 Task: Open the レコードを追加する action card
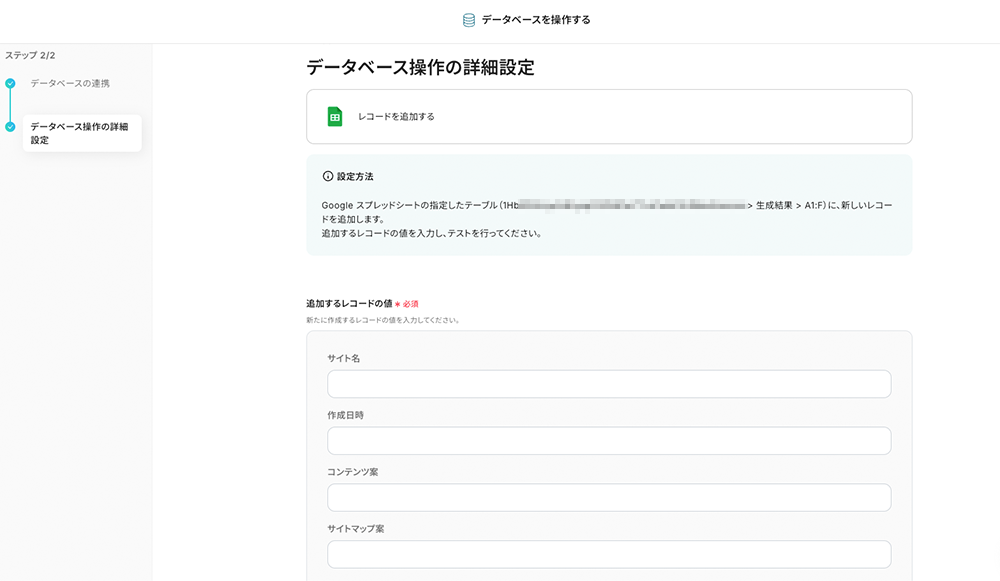[608, 117]
